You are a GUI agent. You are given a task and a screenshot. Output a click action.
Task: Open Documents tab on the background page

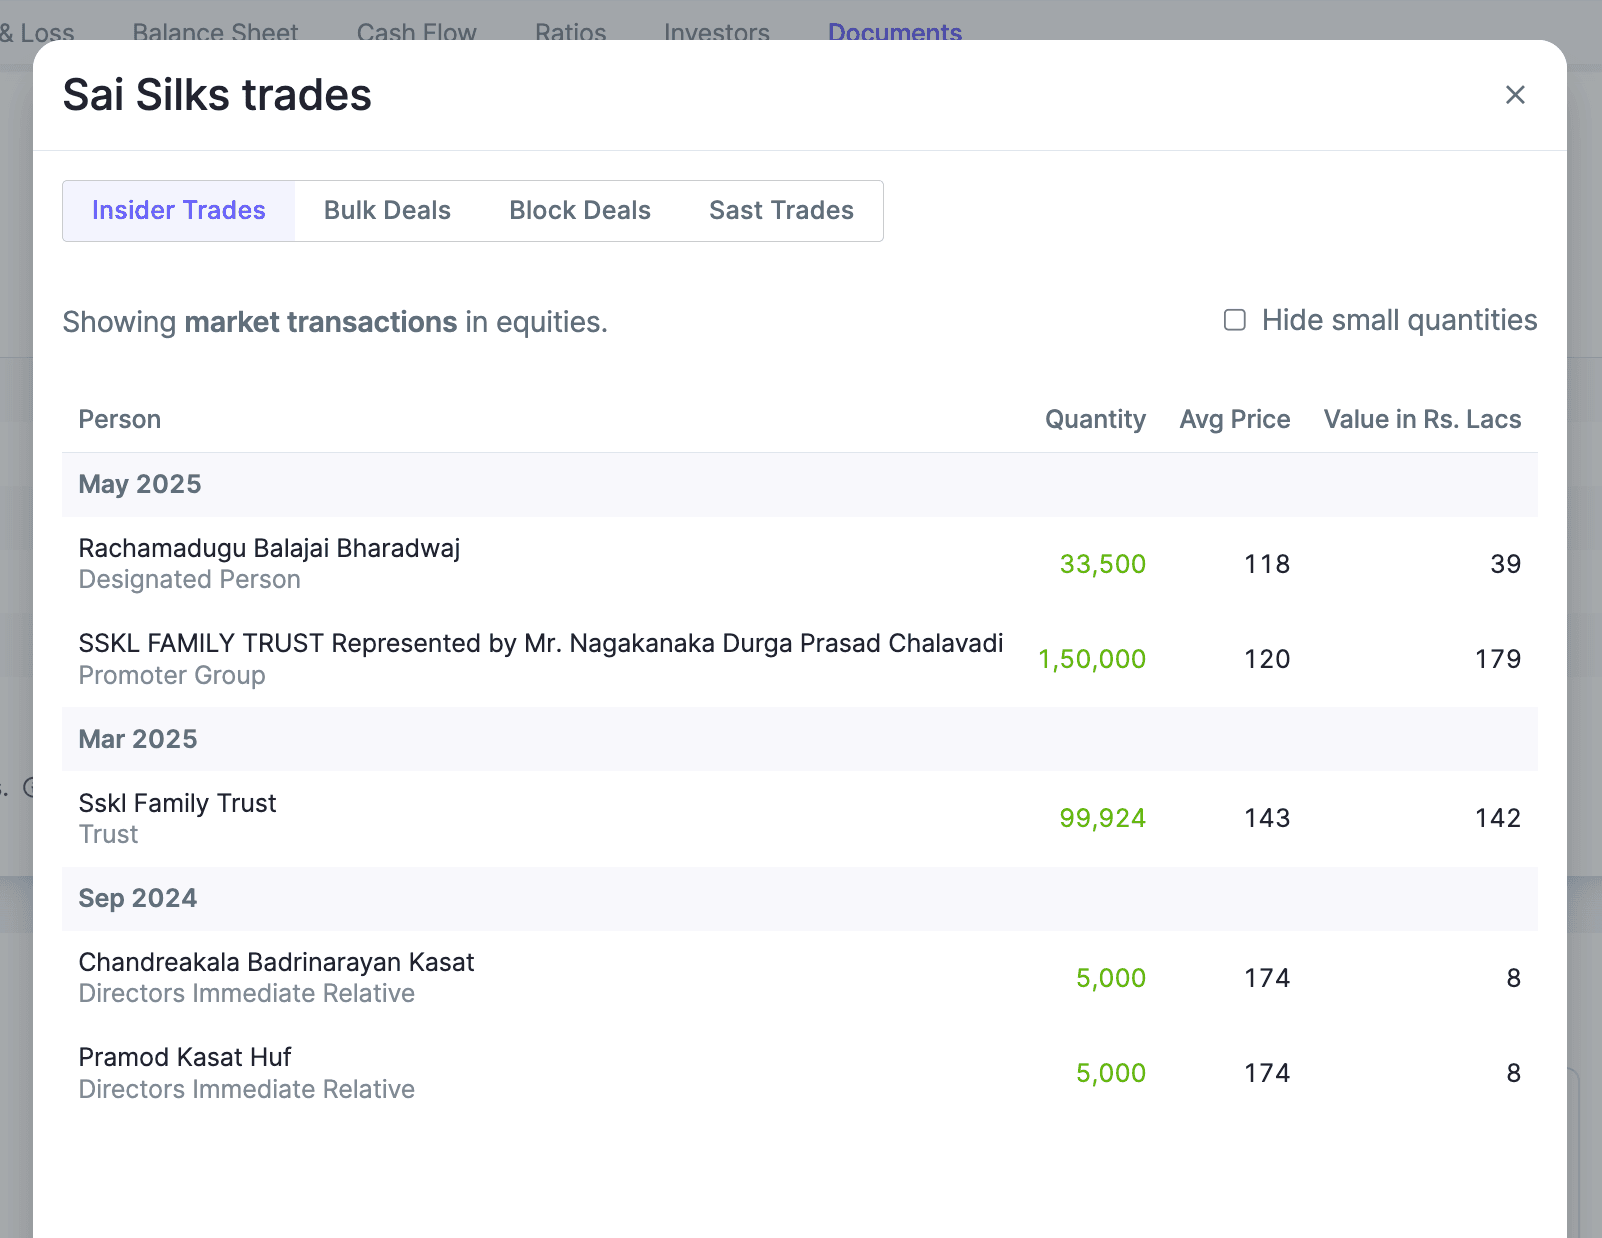(x=895, y=32)
